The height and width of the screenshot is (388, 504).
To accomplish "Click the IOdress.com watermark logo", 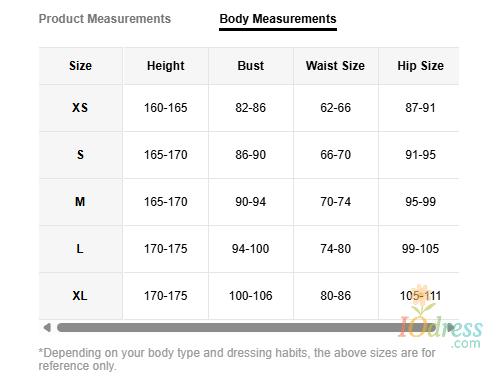I will pos(440,328).
